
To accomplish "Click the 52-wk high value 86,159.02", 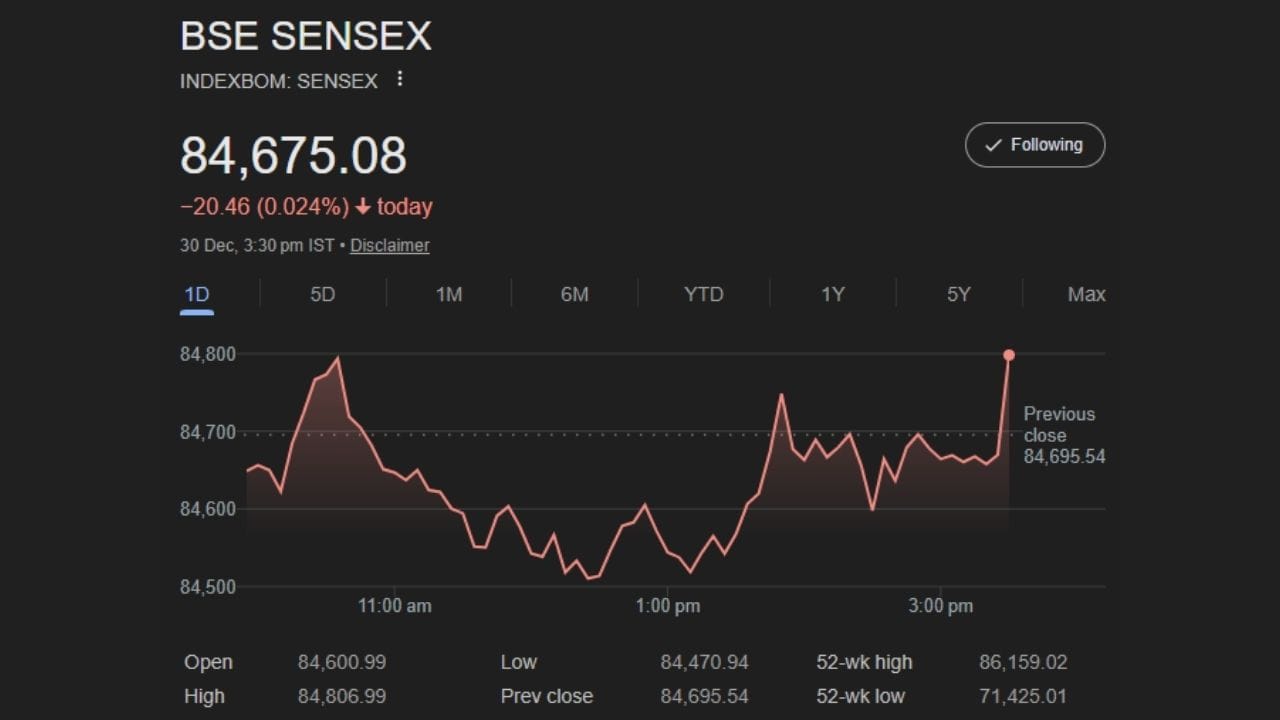I will [x=1023, y=662].
